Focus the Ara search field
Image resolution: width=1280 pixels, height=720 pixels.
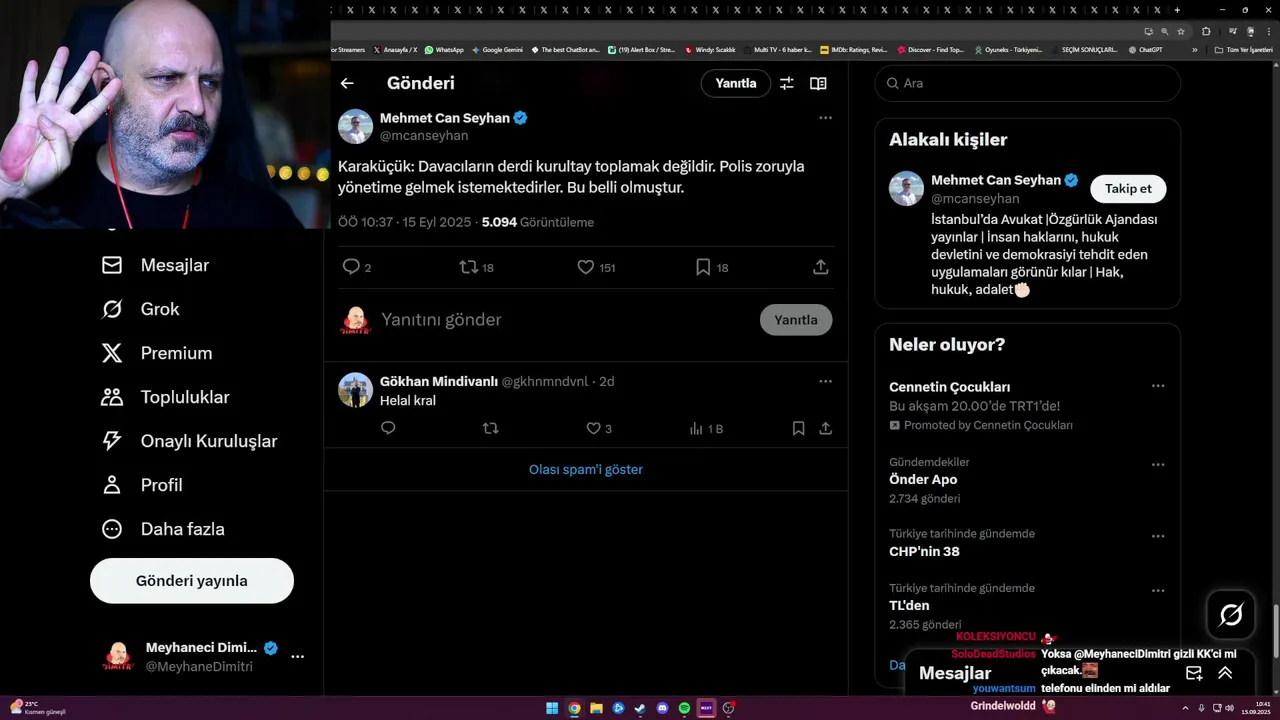[1028, 83]
